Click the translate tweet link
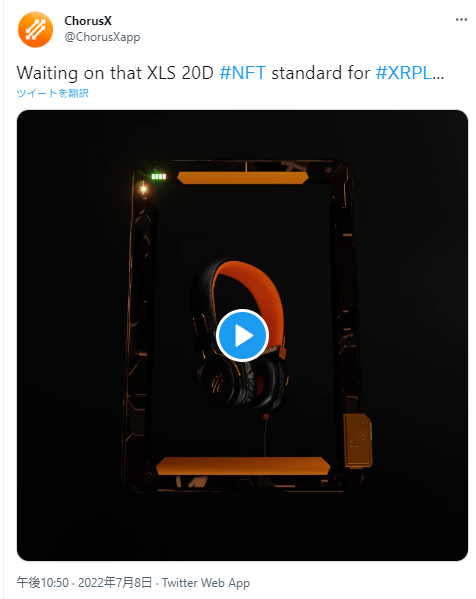 tap(52, 93)
